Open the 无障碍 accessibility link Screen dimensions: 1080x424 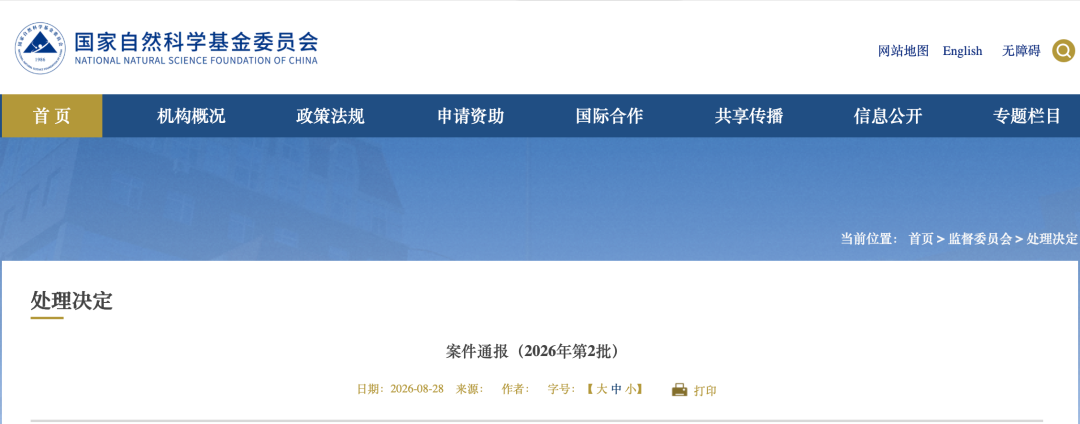point(1021,51)
